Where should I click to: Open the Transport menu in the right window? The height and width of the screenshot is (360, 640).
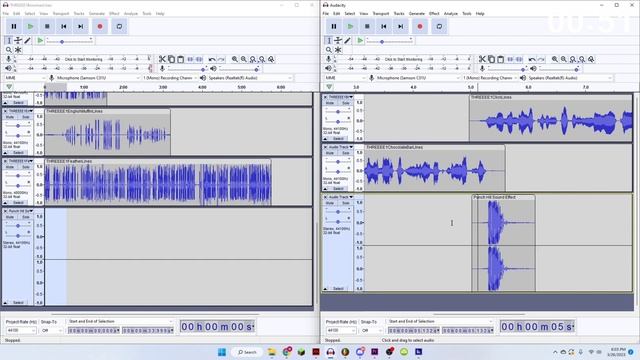point(381,13)
